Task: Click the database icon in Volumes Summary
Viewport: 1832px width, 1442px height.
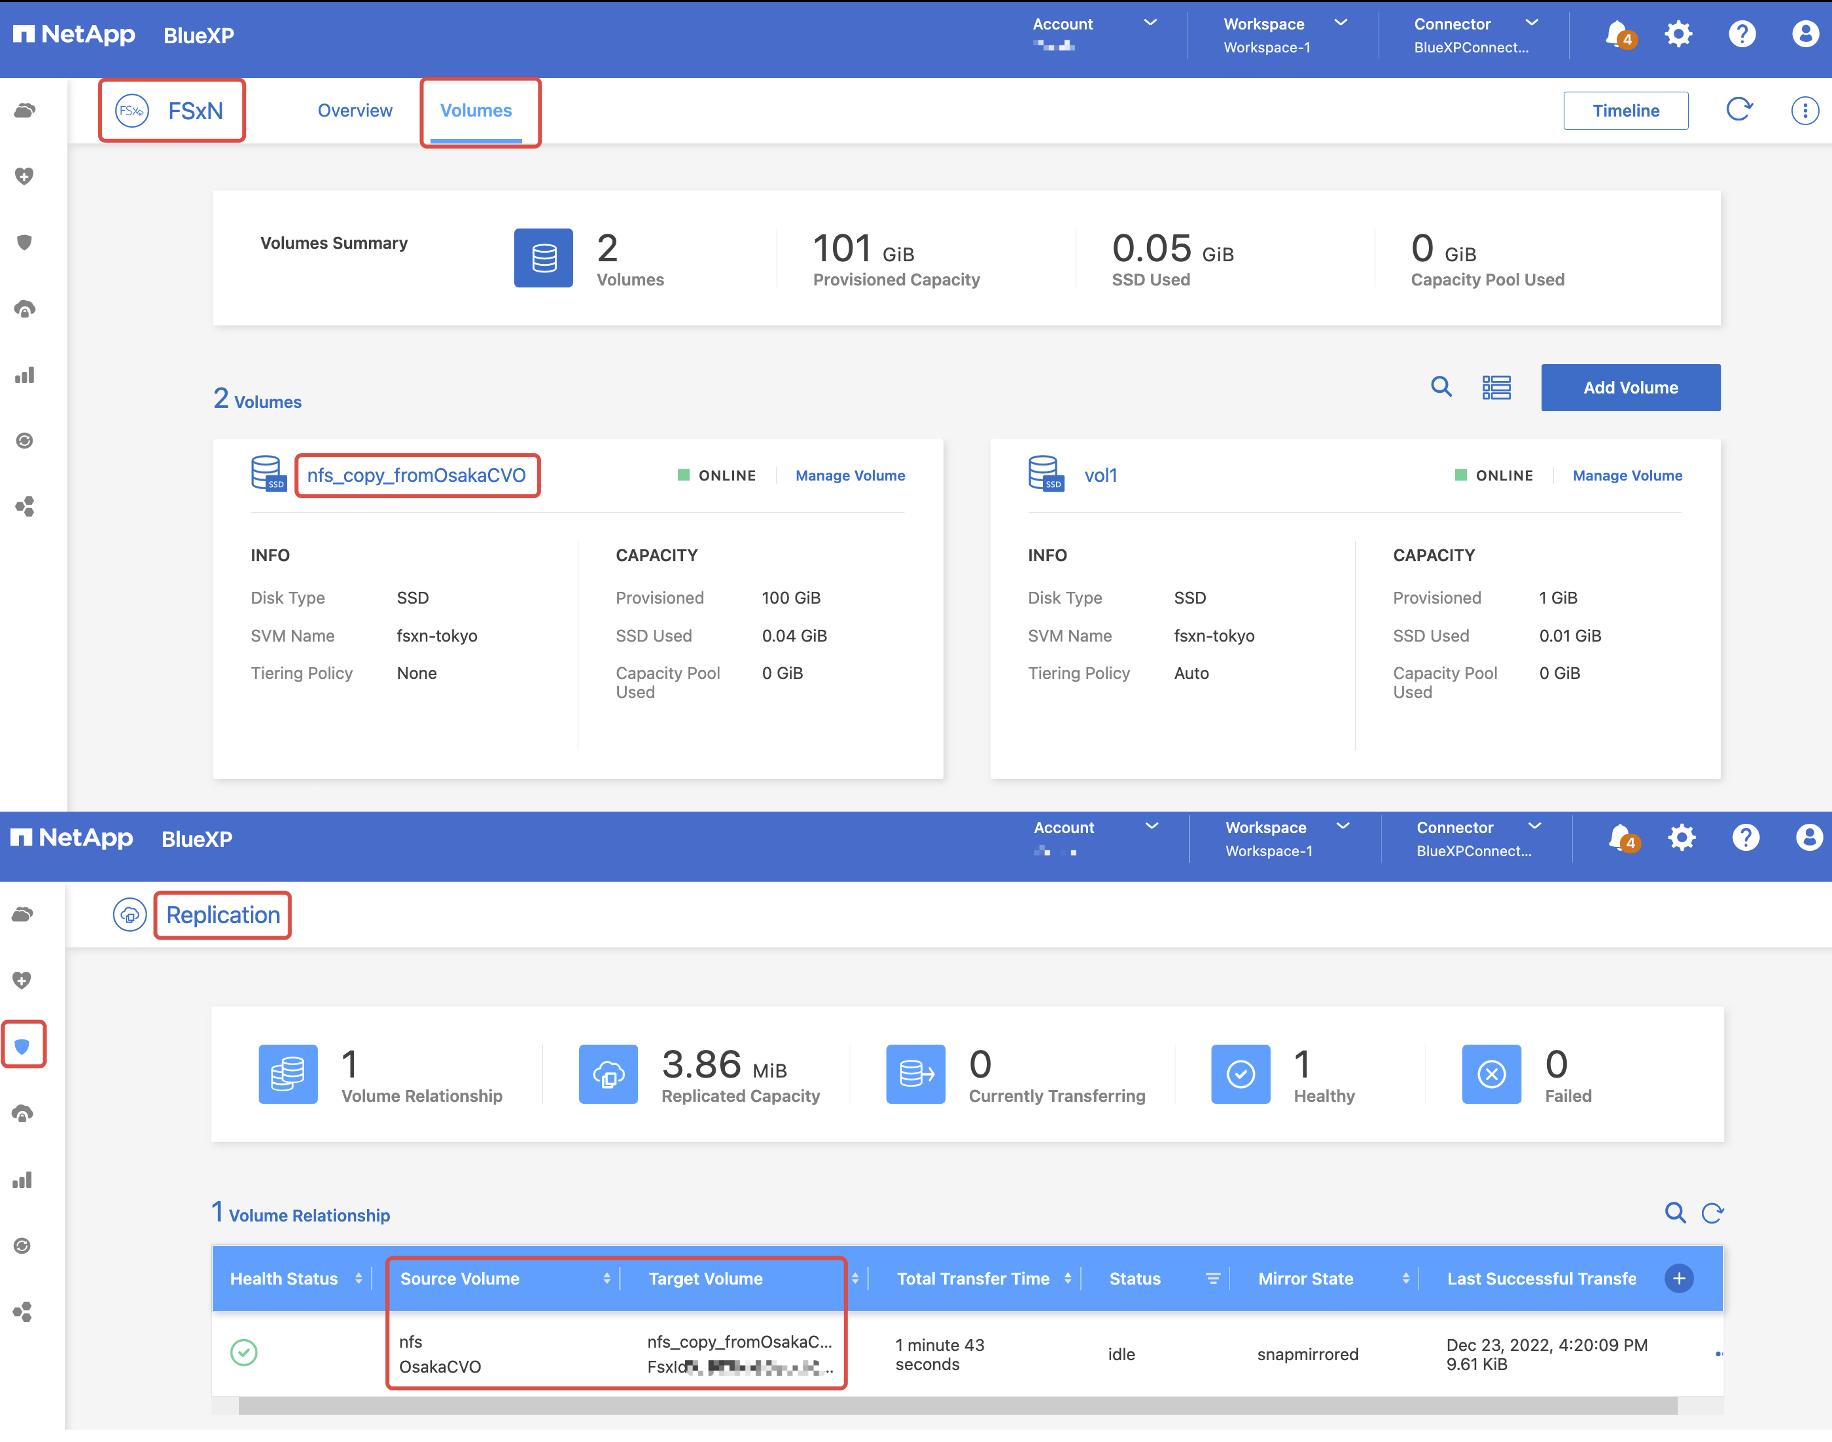Action: pos(544,258)
